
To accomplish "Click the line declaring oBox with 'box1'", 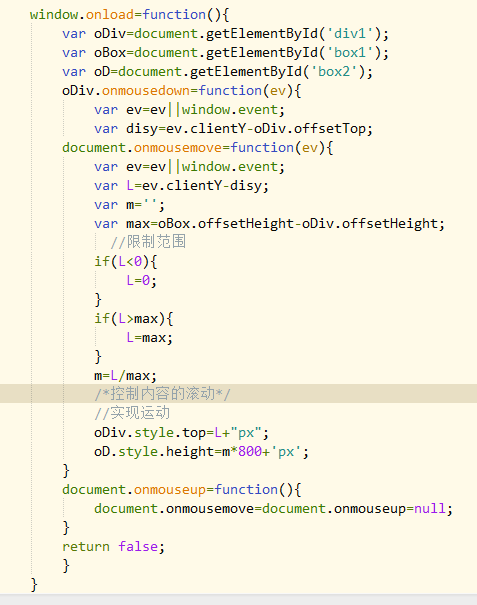I will [225, 52].
